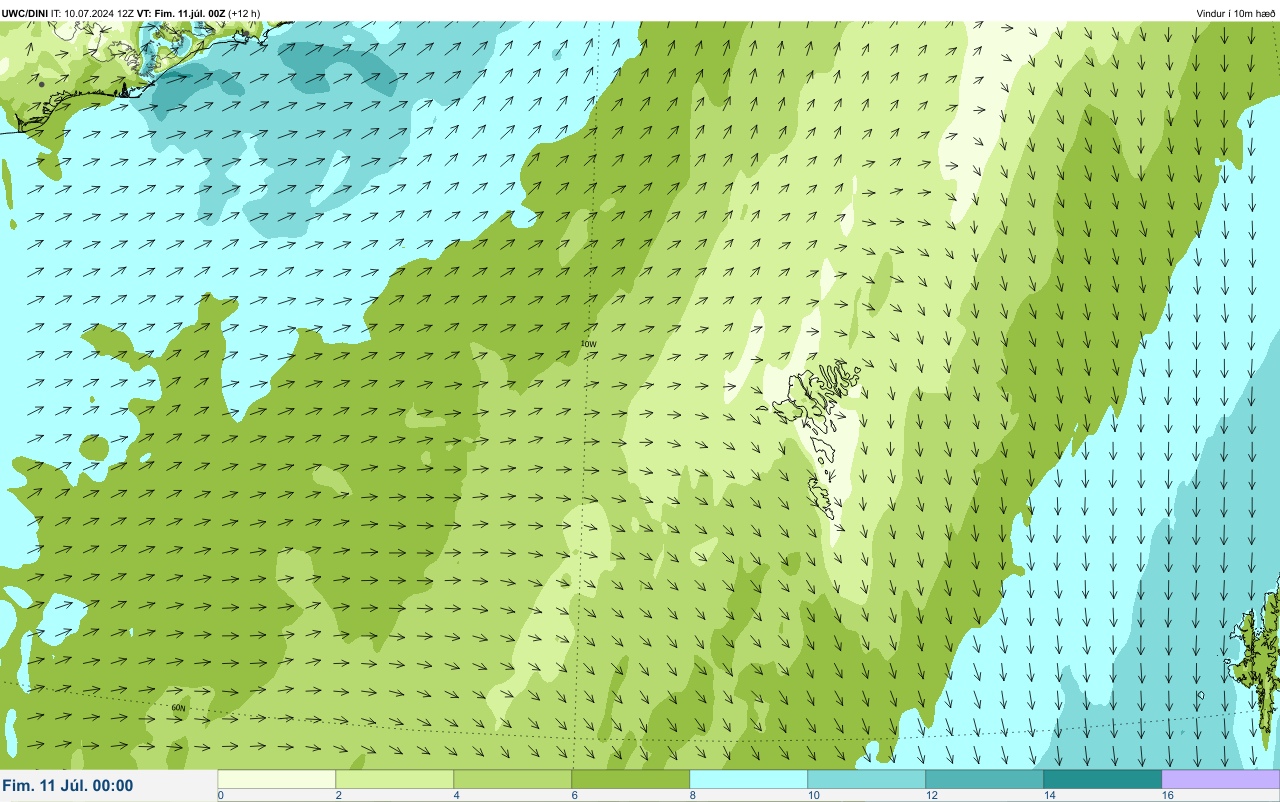
Task: Pick the 6–8 olive green legend swatch
Action: pos(630,779)
